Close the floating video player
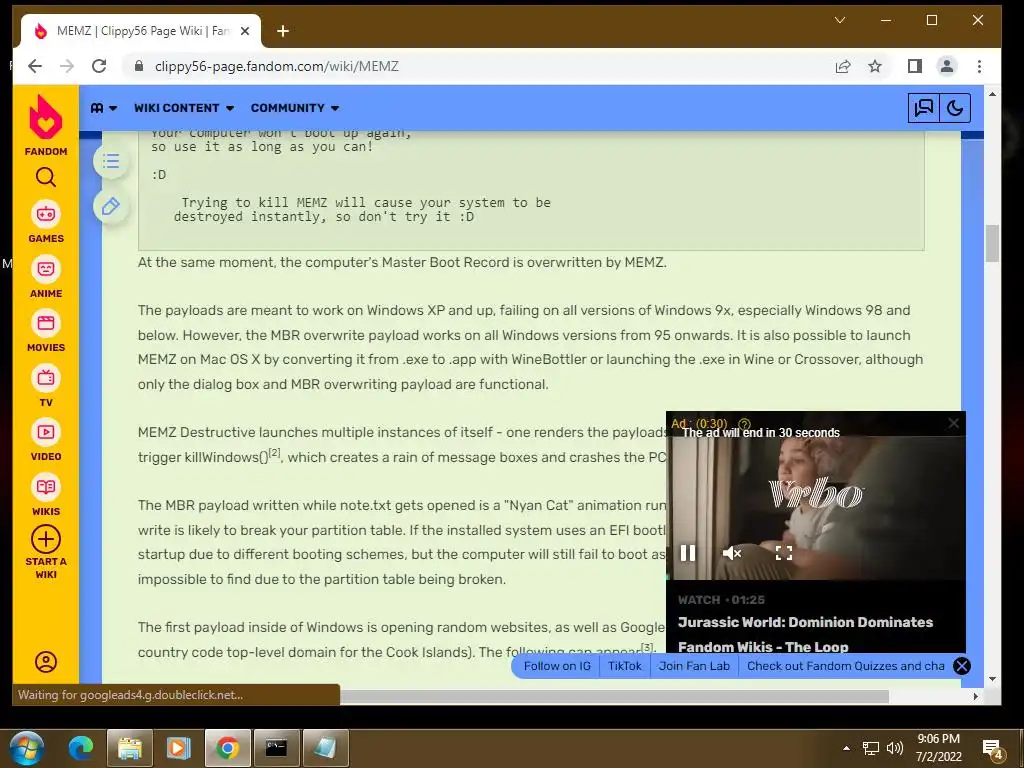Viewport: 1024px width, 768px height. point(953,423)
